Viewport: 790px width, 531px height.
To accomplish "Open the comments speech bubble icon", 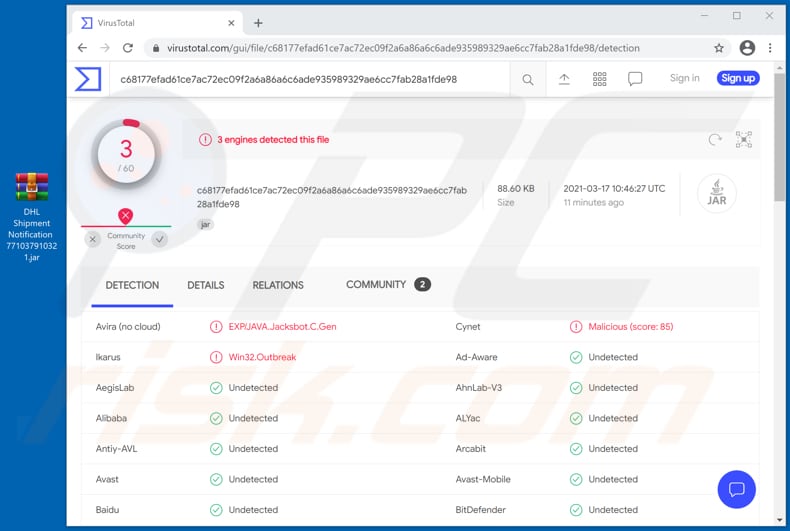I will 635,79.
